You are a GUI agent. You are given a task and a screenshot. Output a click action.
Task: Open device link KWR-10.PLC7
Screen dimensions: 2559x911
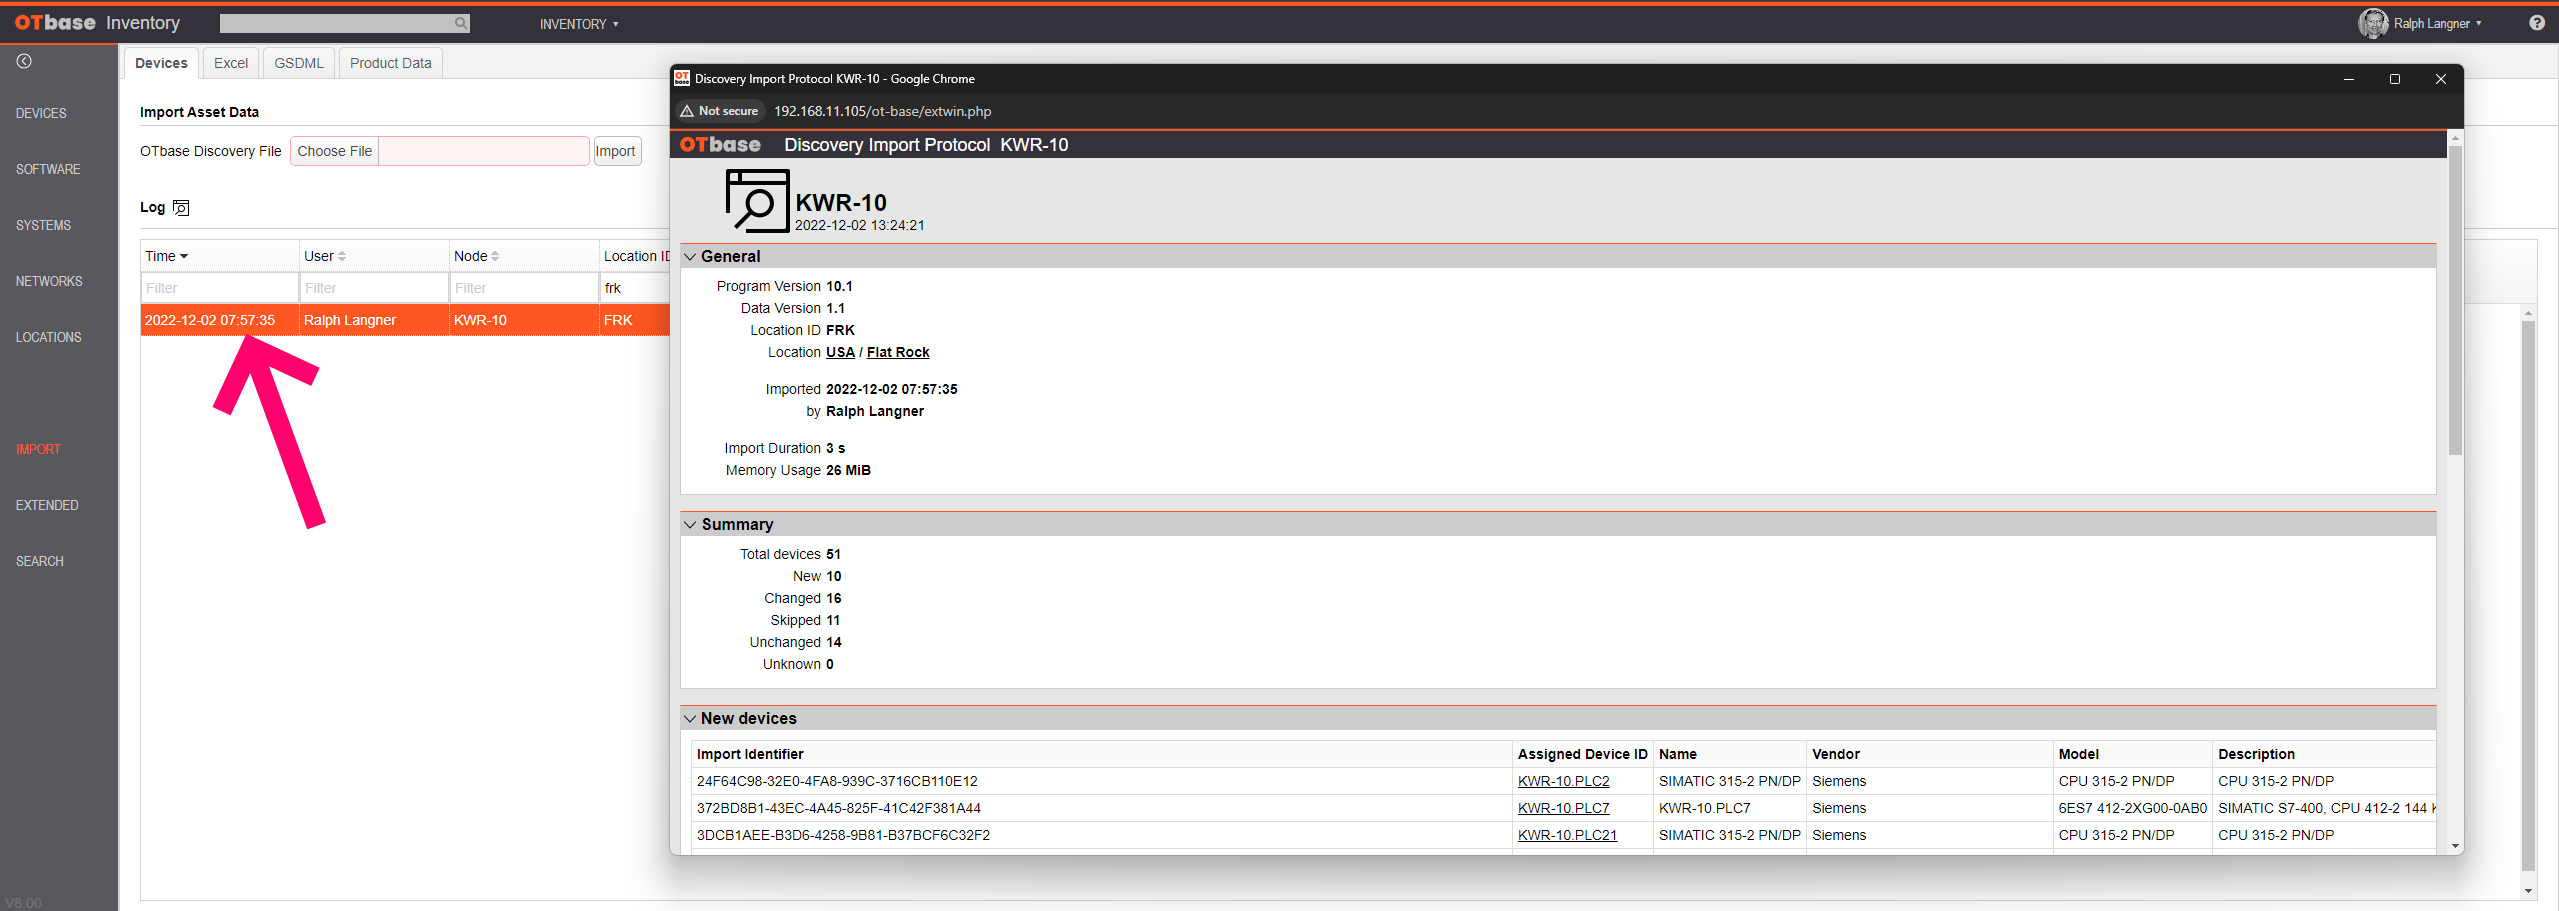[x=1563, y=808]
